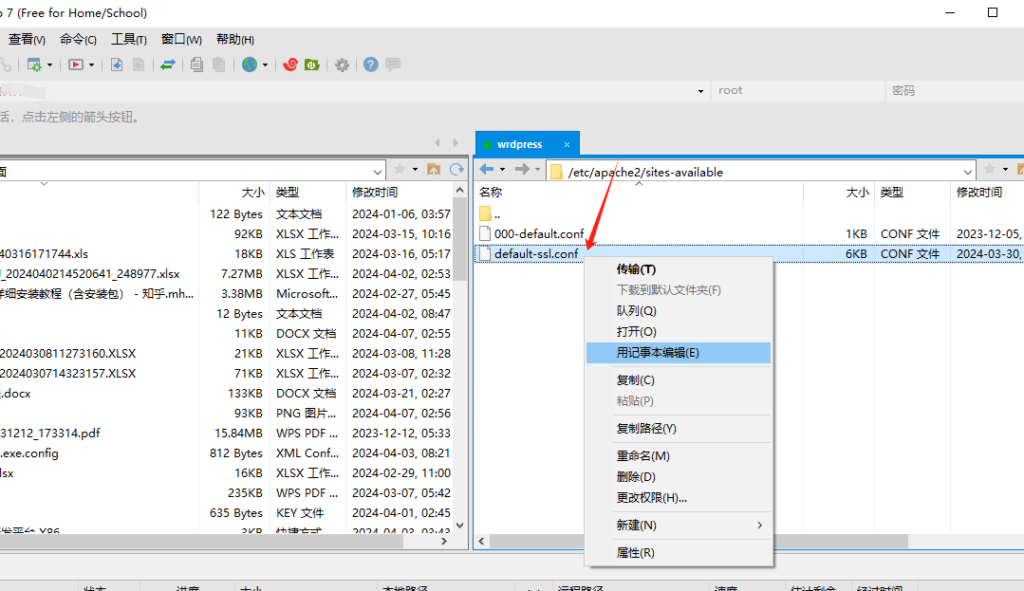The width and height of the screenshot is (1024, 591).
Task: Click the grayed paste toolbar icon
Action: coord(219,65)
